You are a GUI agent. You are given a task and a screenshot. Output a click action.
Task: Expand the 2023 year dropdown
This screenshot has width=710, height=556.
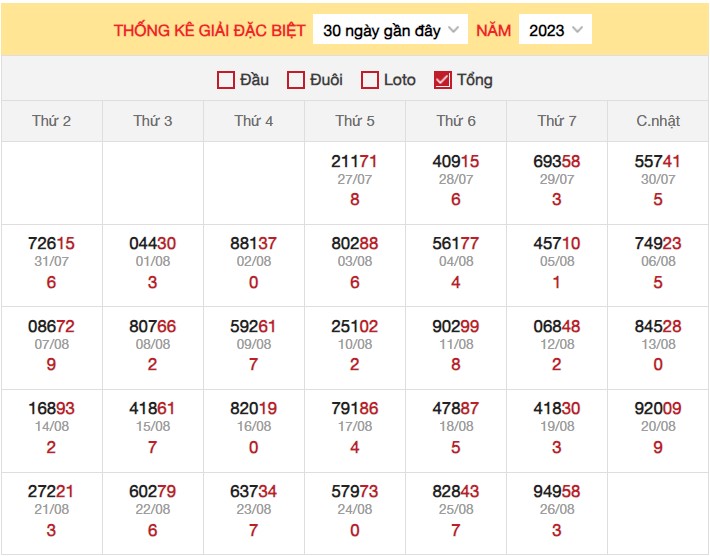[x=555, y=30]
